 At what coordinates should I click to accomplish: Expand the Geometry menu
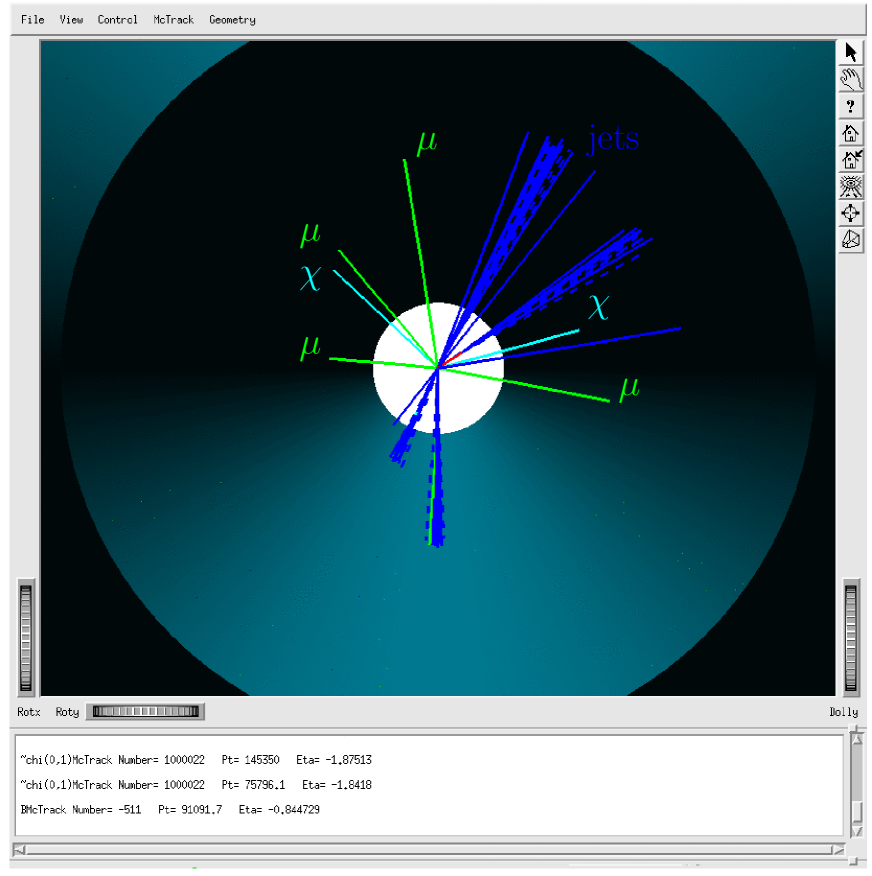[x=232, y=20]
